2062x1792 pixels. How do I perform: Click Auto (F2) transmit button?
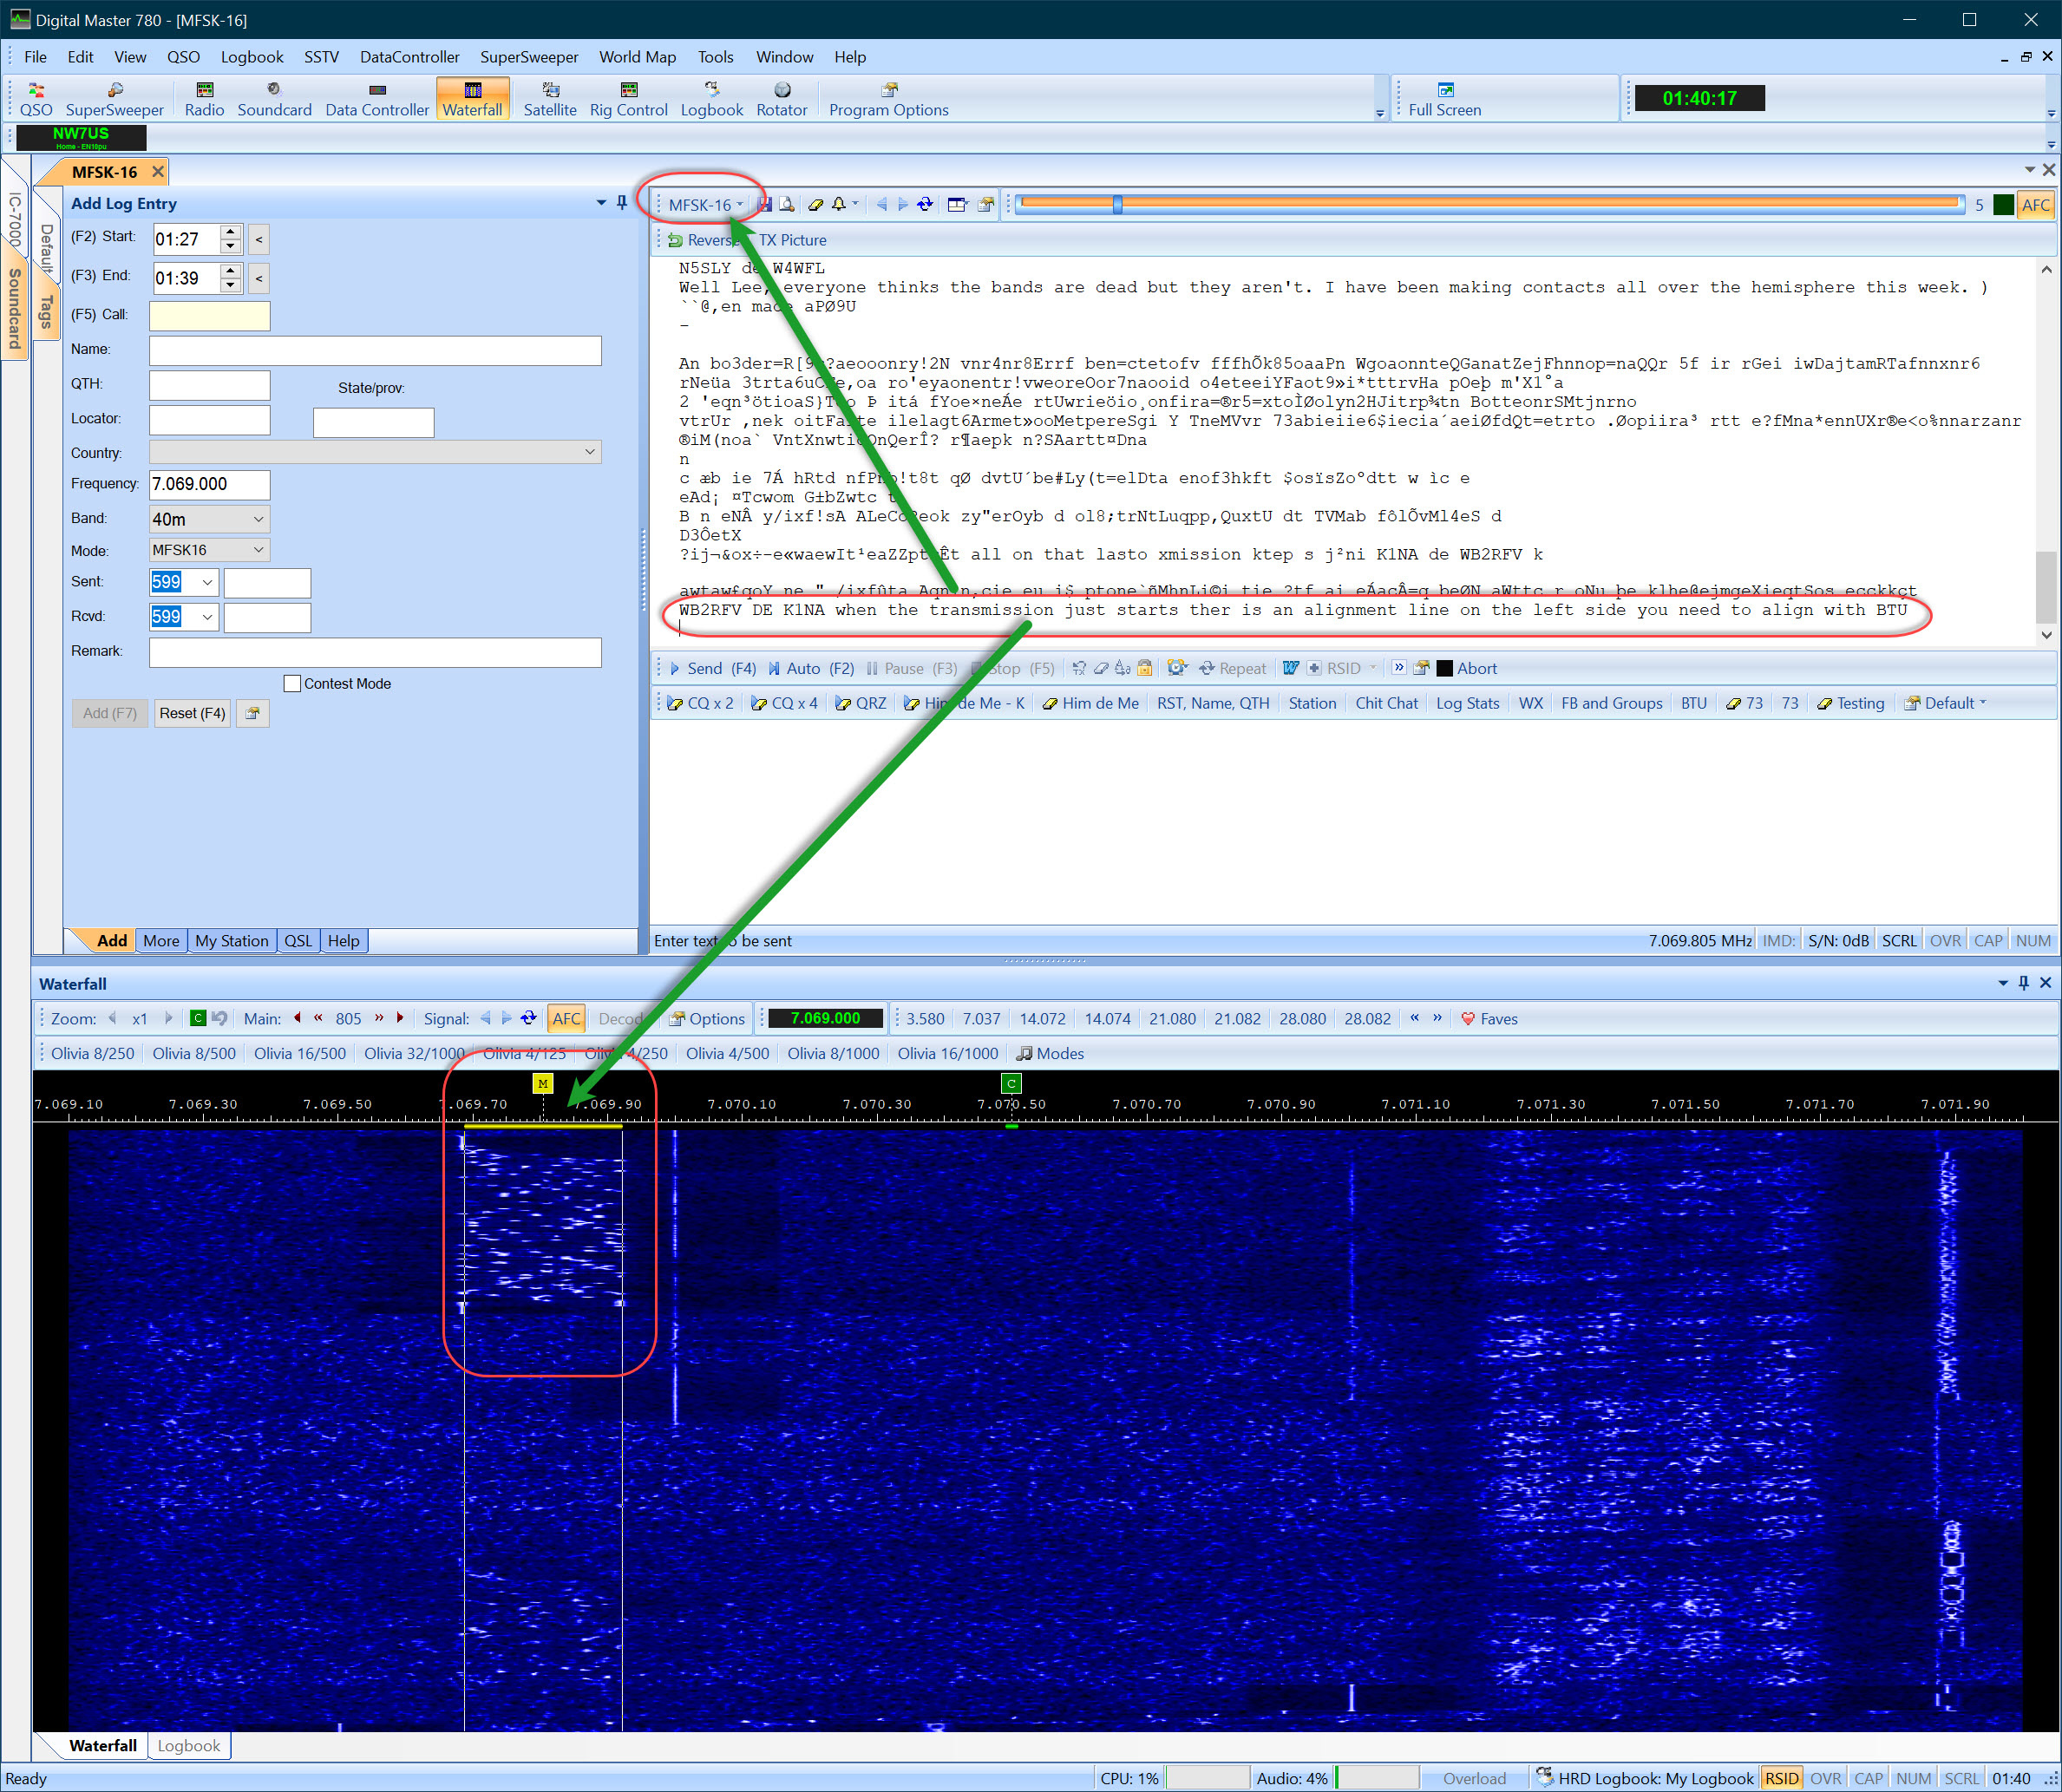pos(811,669)
